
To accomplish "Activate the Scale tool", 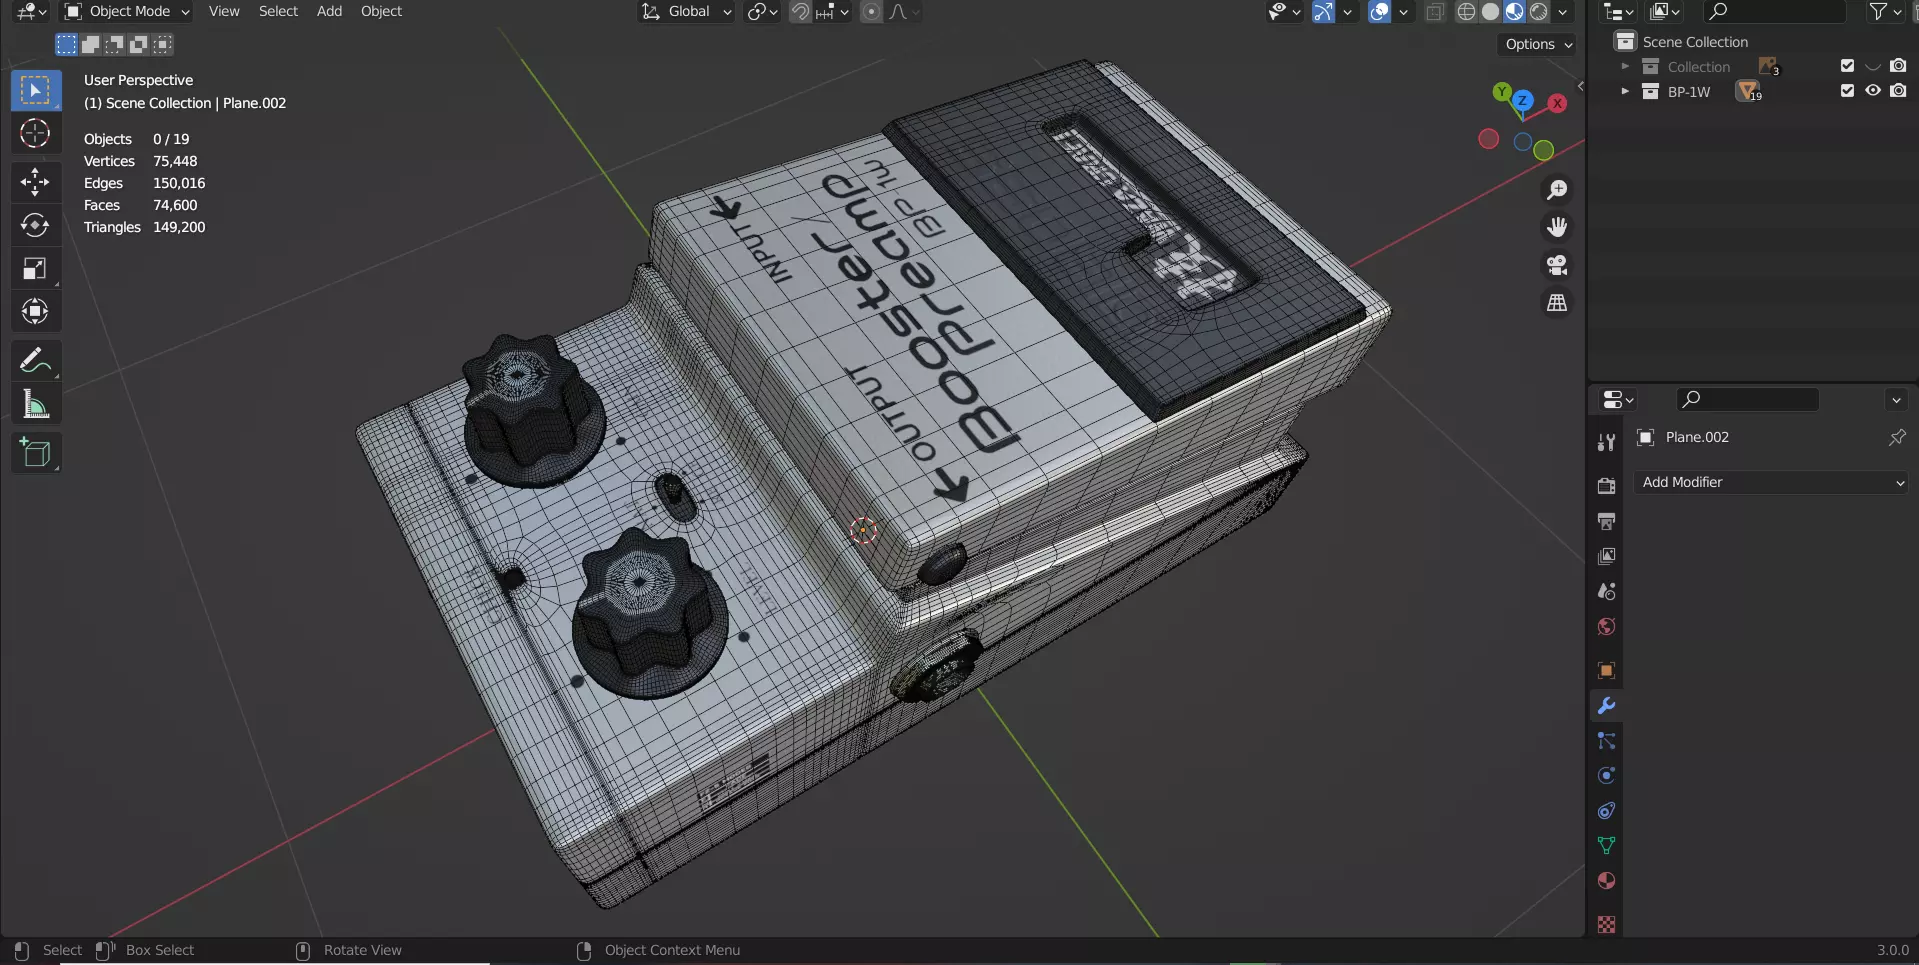I will [36, 268].
